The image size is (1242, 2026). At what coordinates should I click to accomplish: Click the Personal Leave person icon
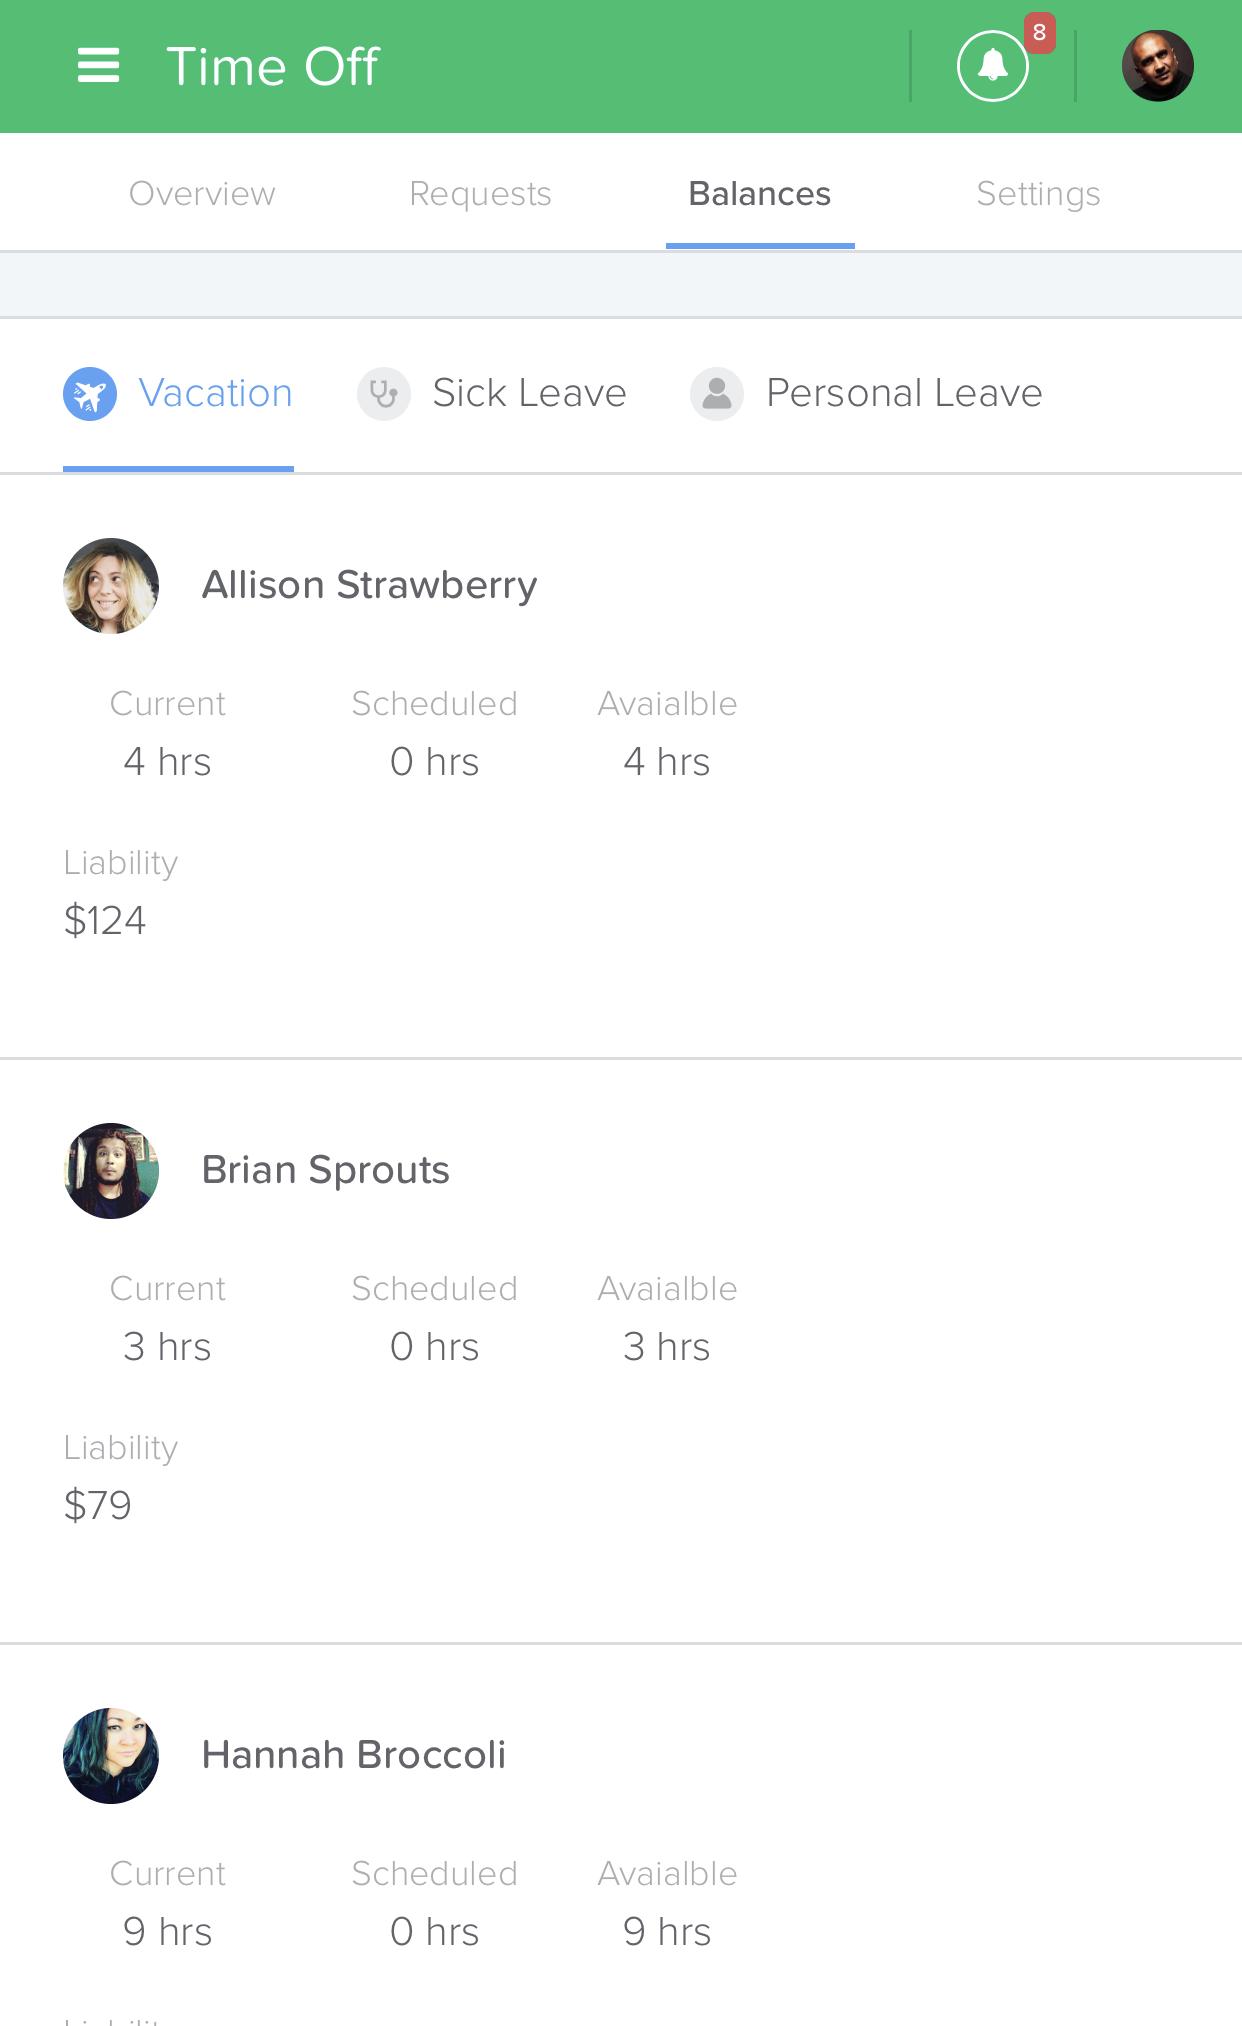(x=717, y=394)
